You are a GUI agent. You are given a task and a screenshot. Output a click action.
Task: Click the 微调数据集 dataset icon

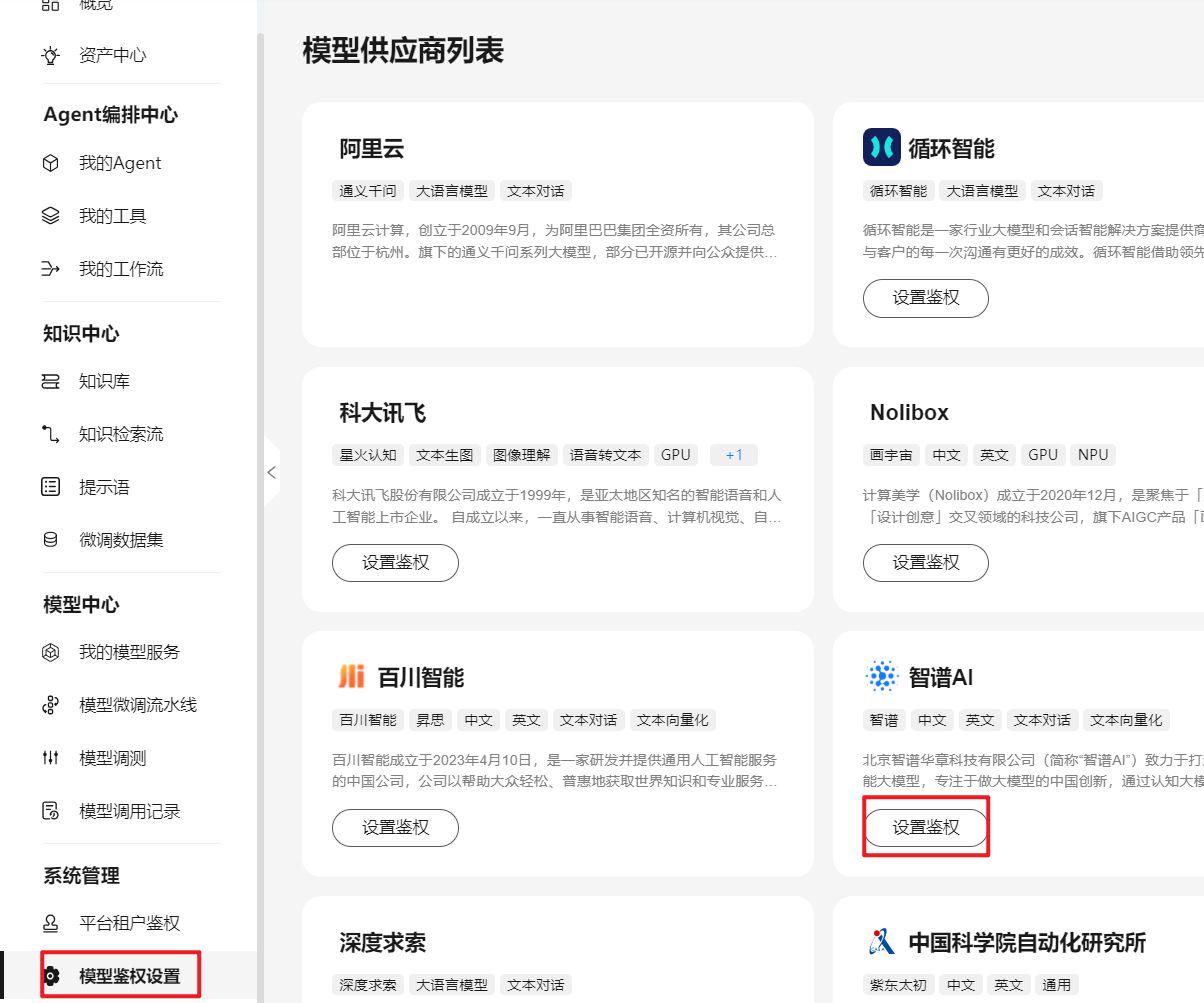click(x=51, y=540)
